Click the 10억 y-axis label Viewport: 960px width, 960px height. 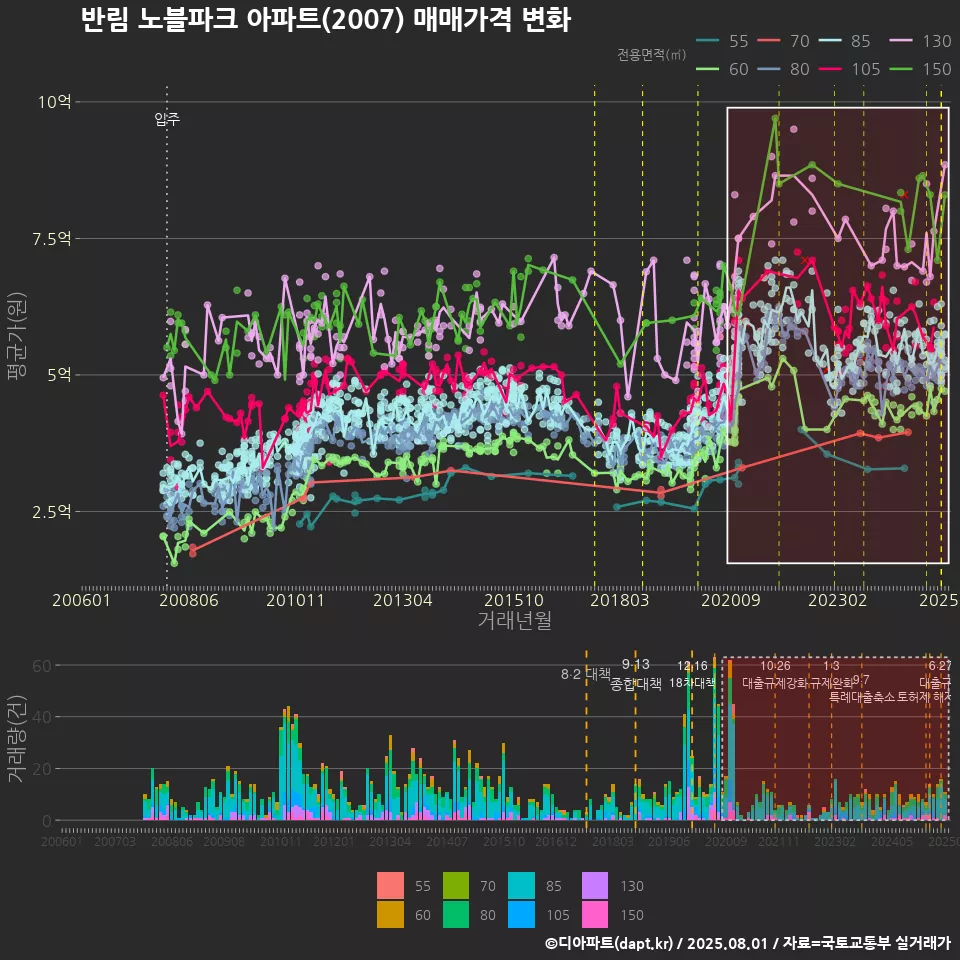[x=54, y=102]
